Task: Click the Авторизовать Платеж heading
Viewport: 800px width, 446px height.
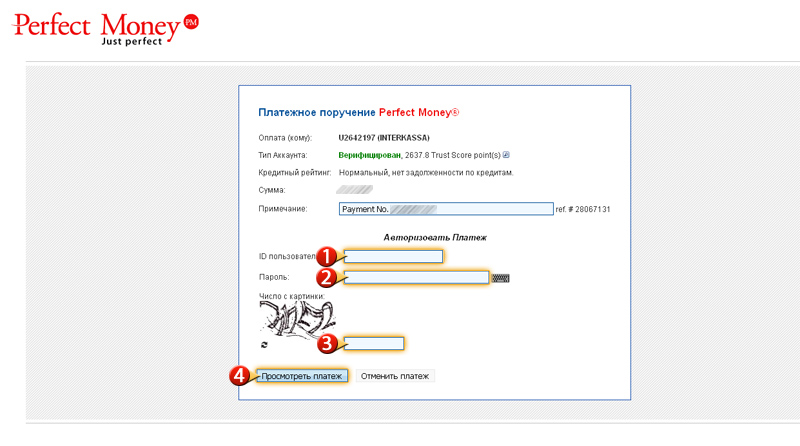Action: (x=435, y=237)
